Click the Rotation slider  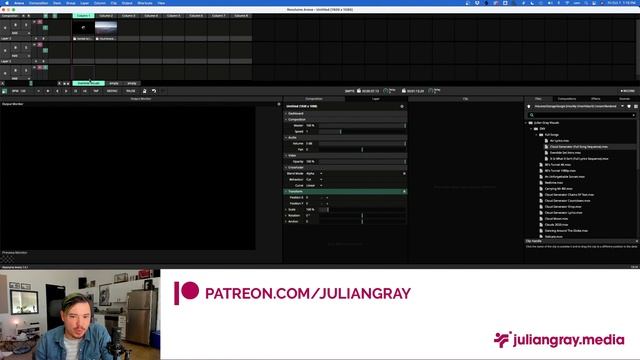[x=362, y=216]
